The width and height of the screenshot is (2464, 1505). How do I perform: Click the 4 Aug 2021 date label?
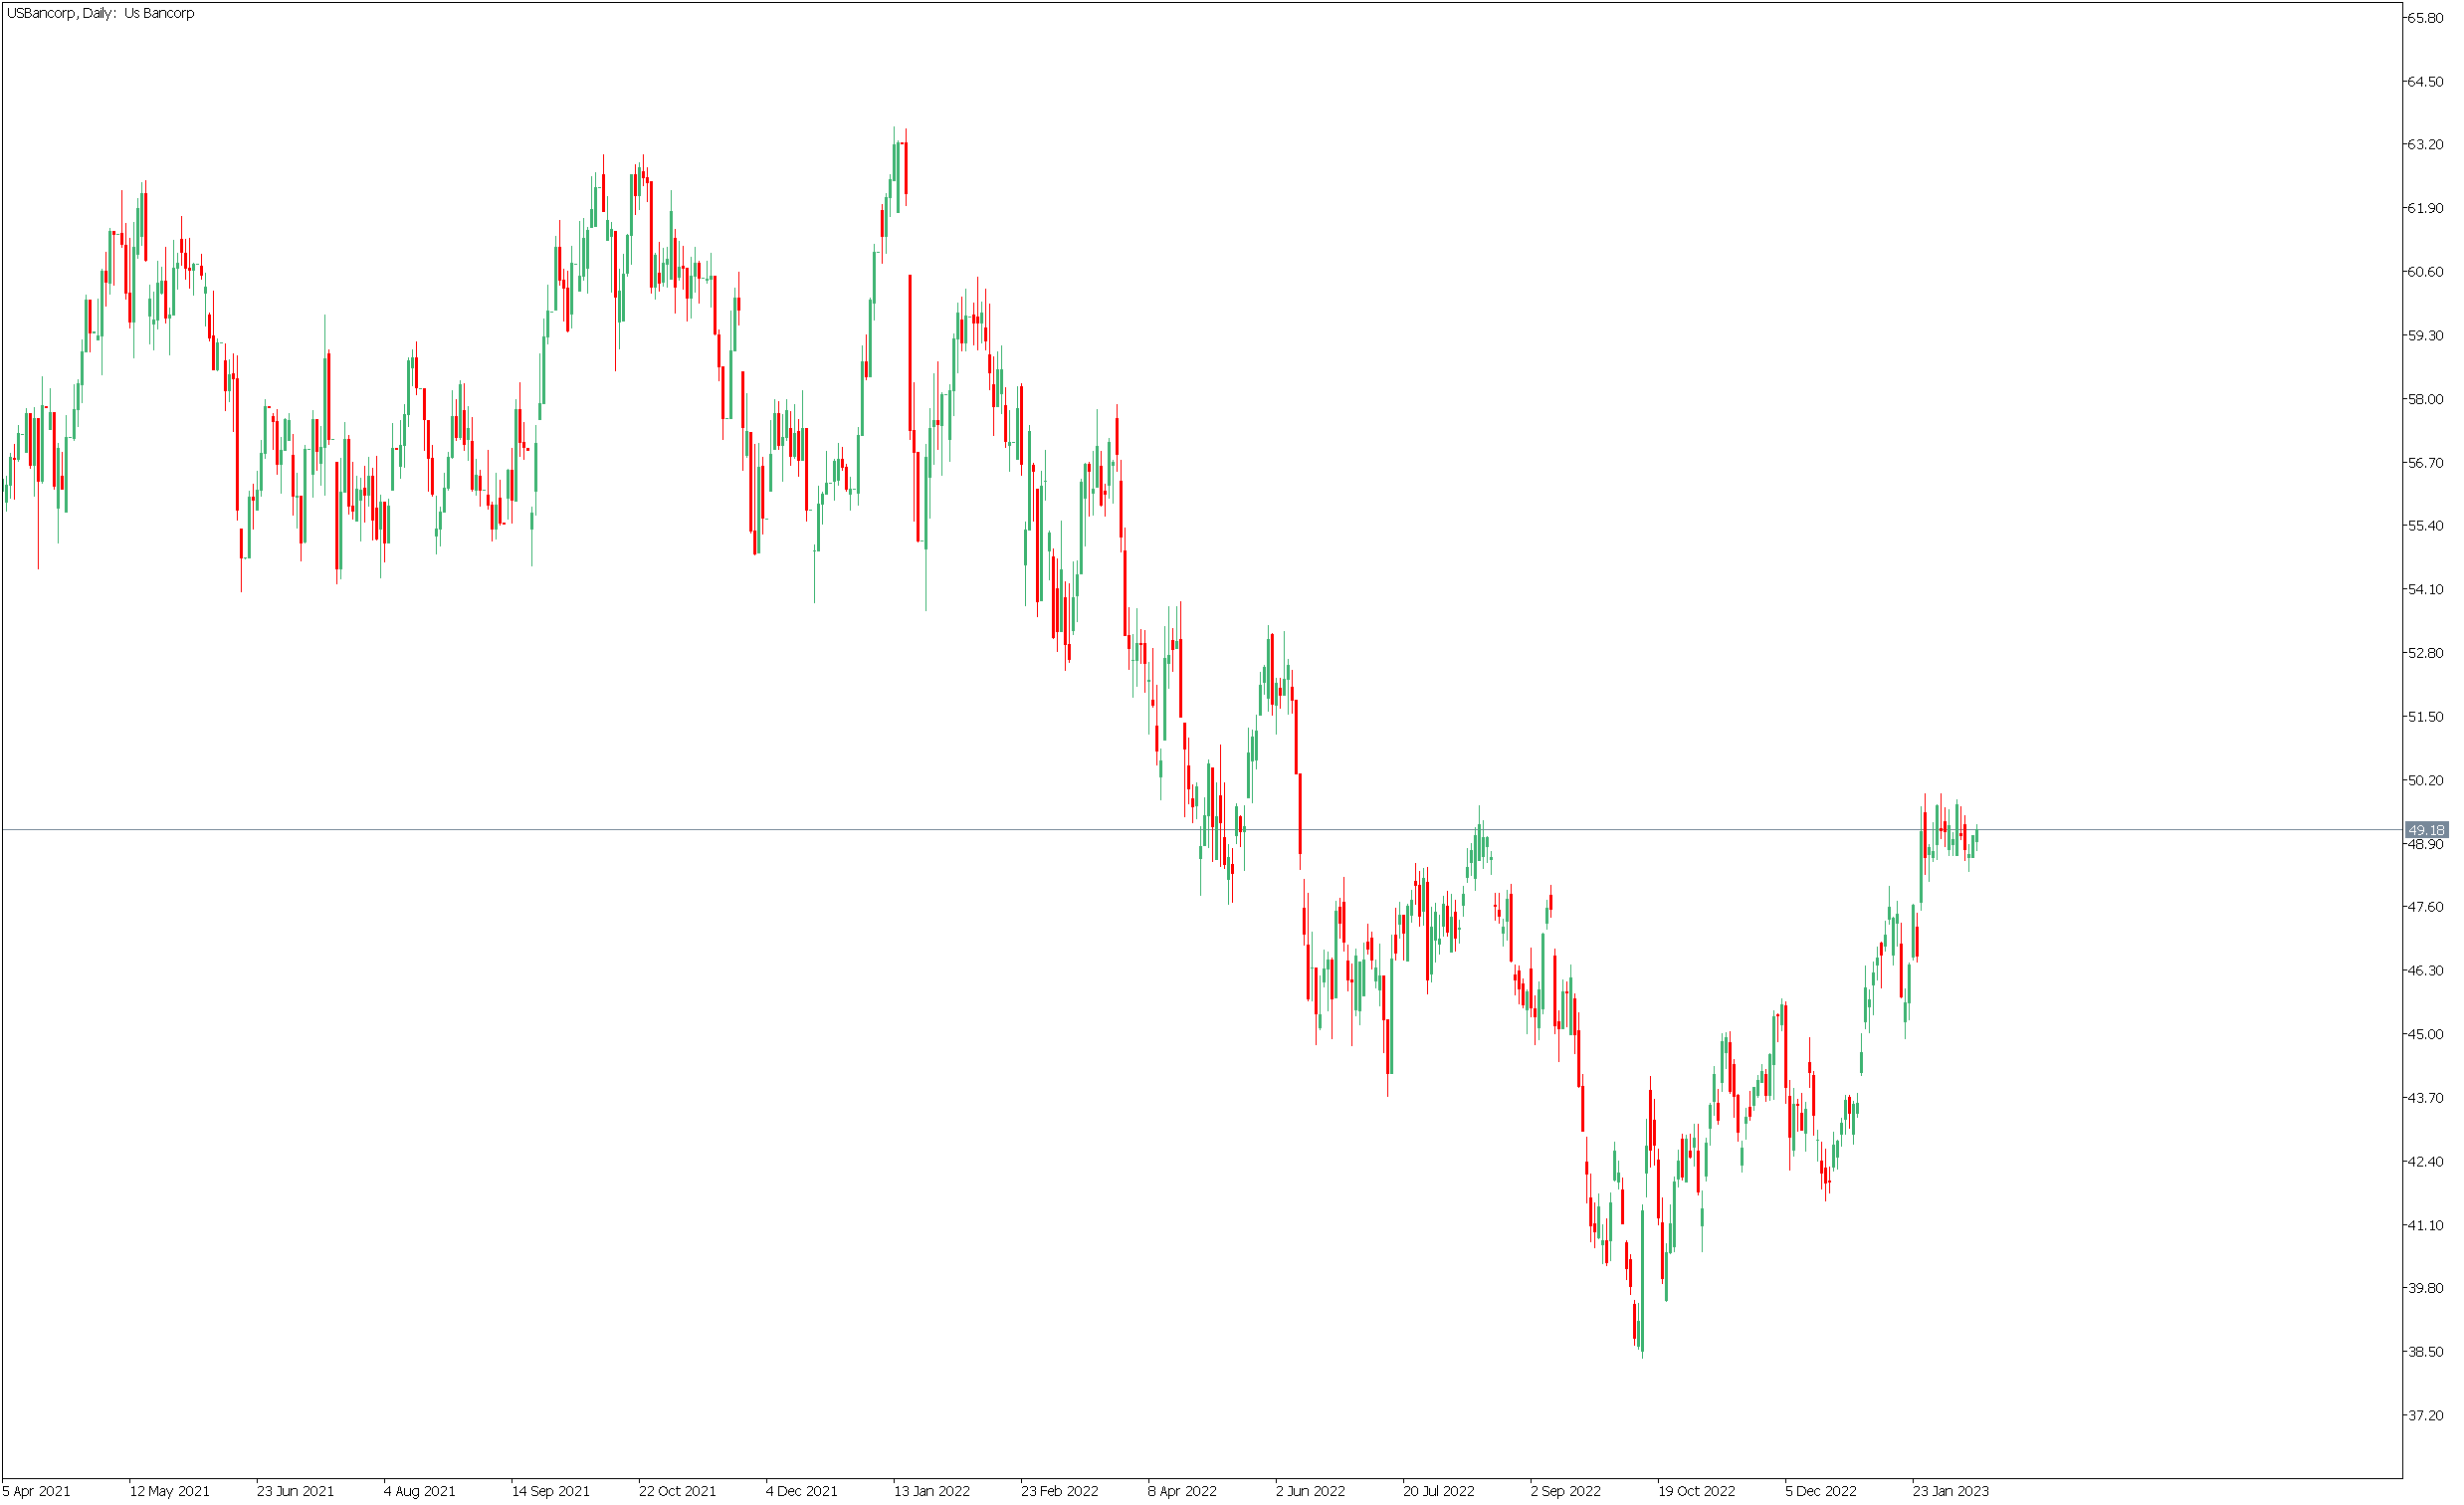pyautogui.click(x=420, y=1493)
